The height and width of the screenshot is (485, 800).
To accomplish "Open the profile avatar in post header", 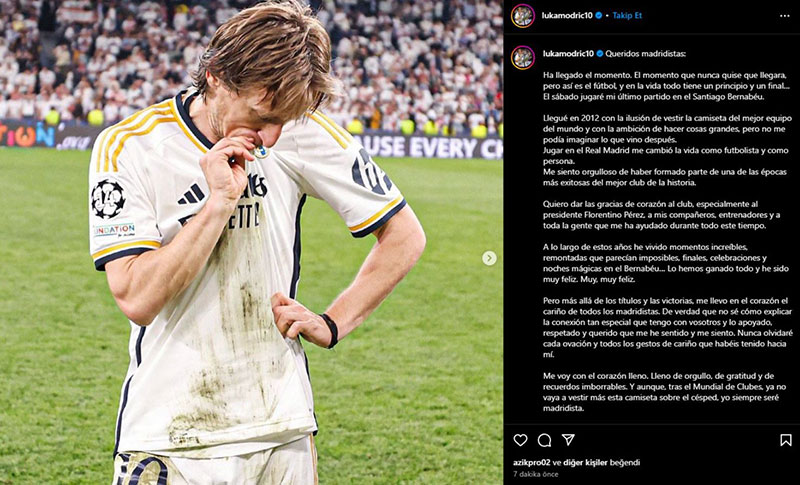I will point(522,16).
